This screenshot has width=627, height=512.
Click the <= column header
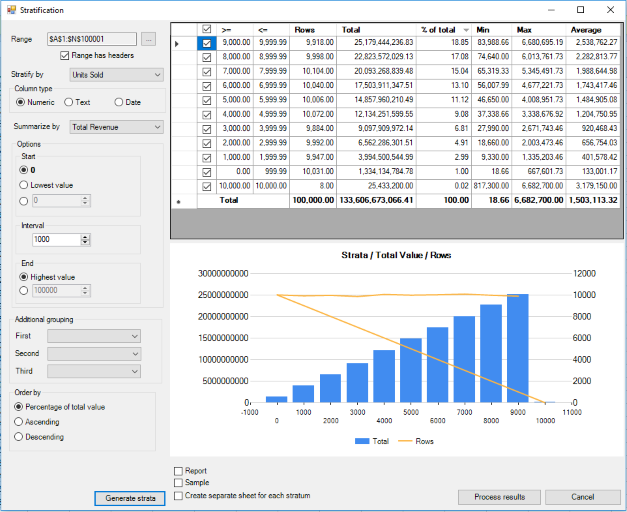point(271,30)
